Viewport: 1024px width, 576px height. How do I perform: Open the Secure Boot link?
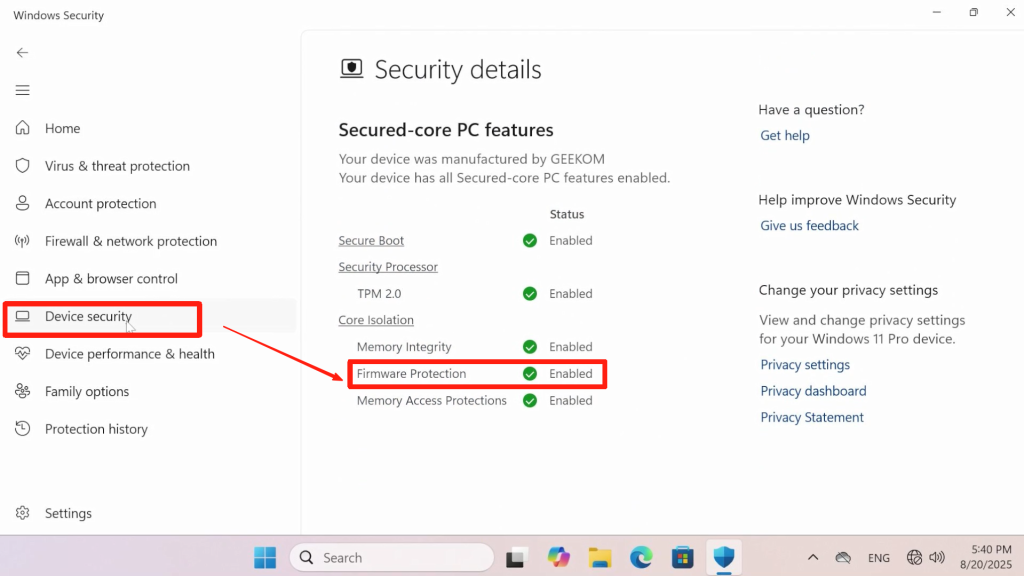point(371,240)
